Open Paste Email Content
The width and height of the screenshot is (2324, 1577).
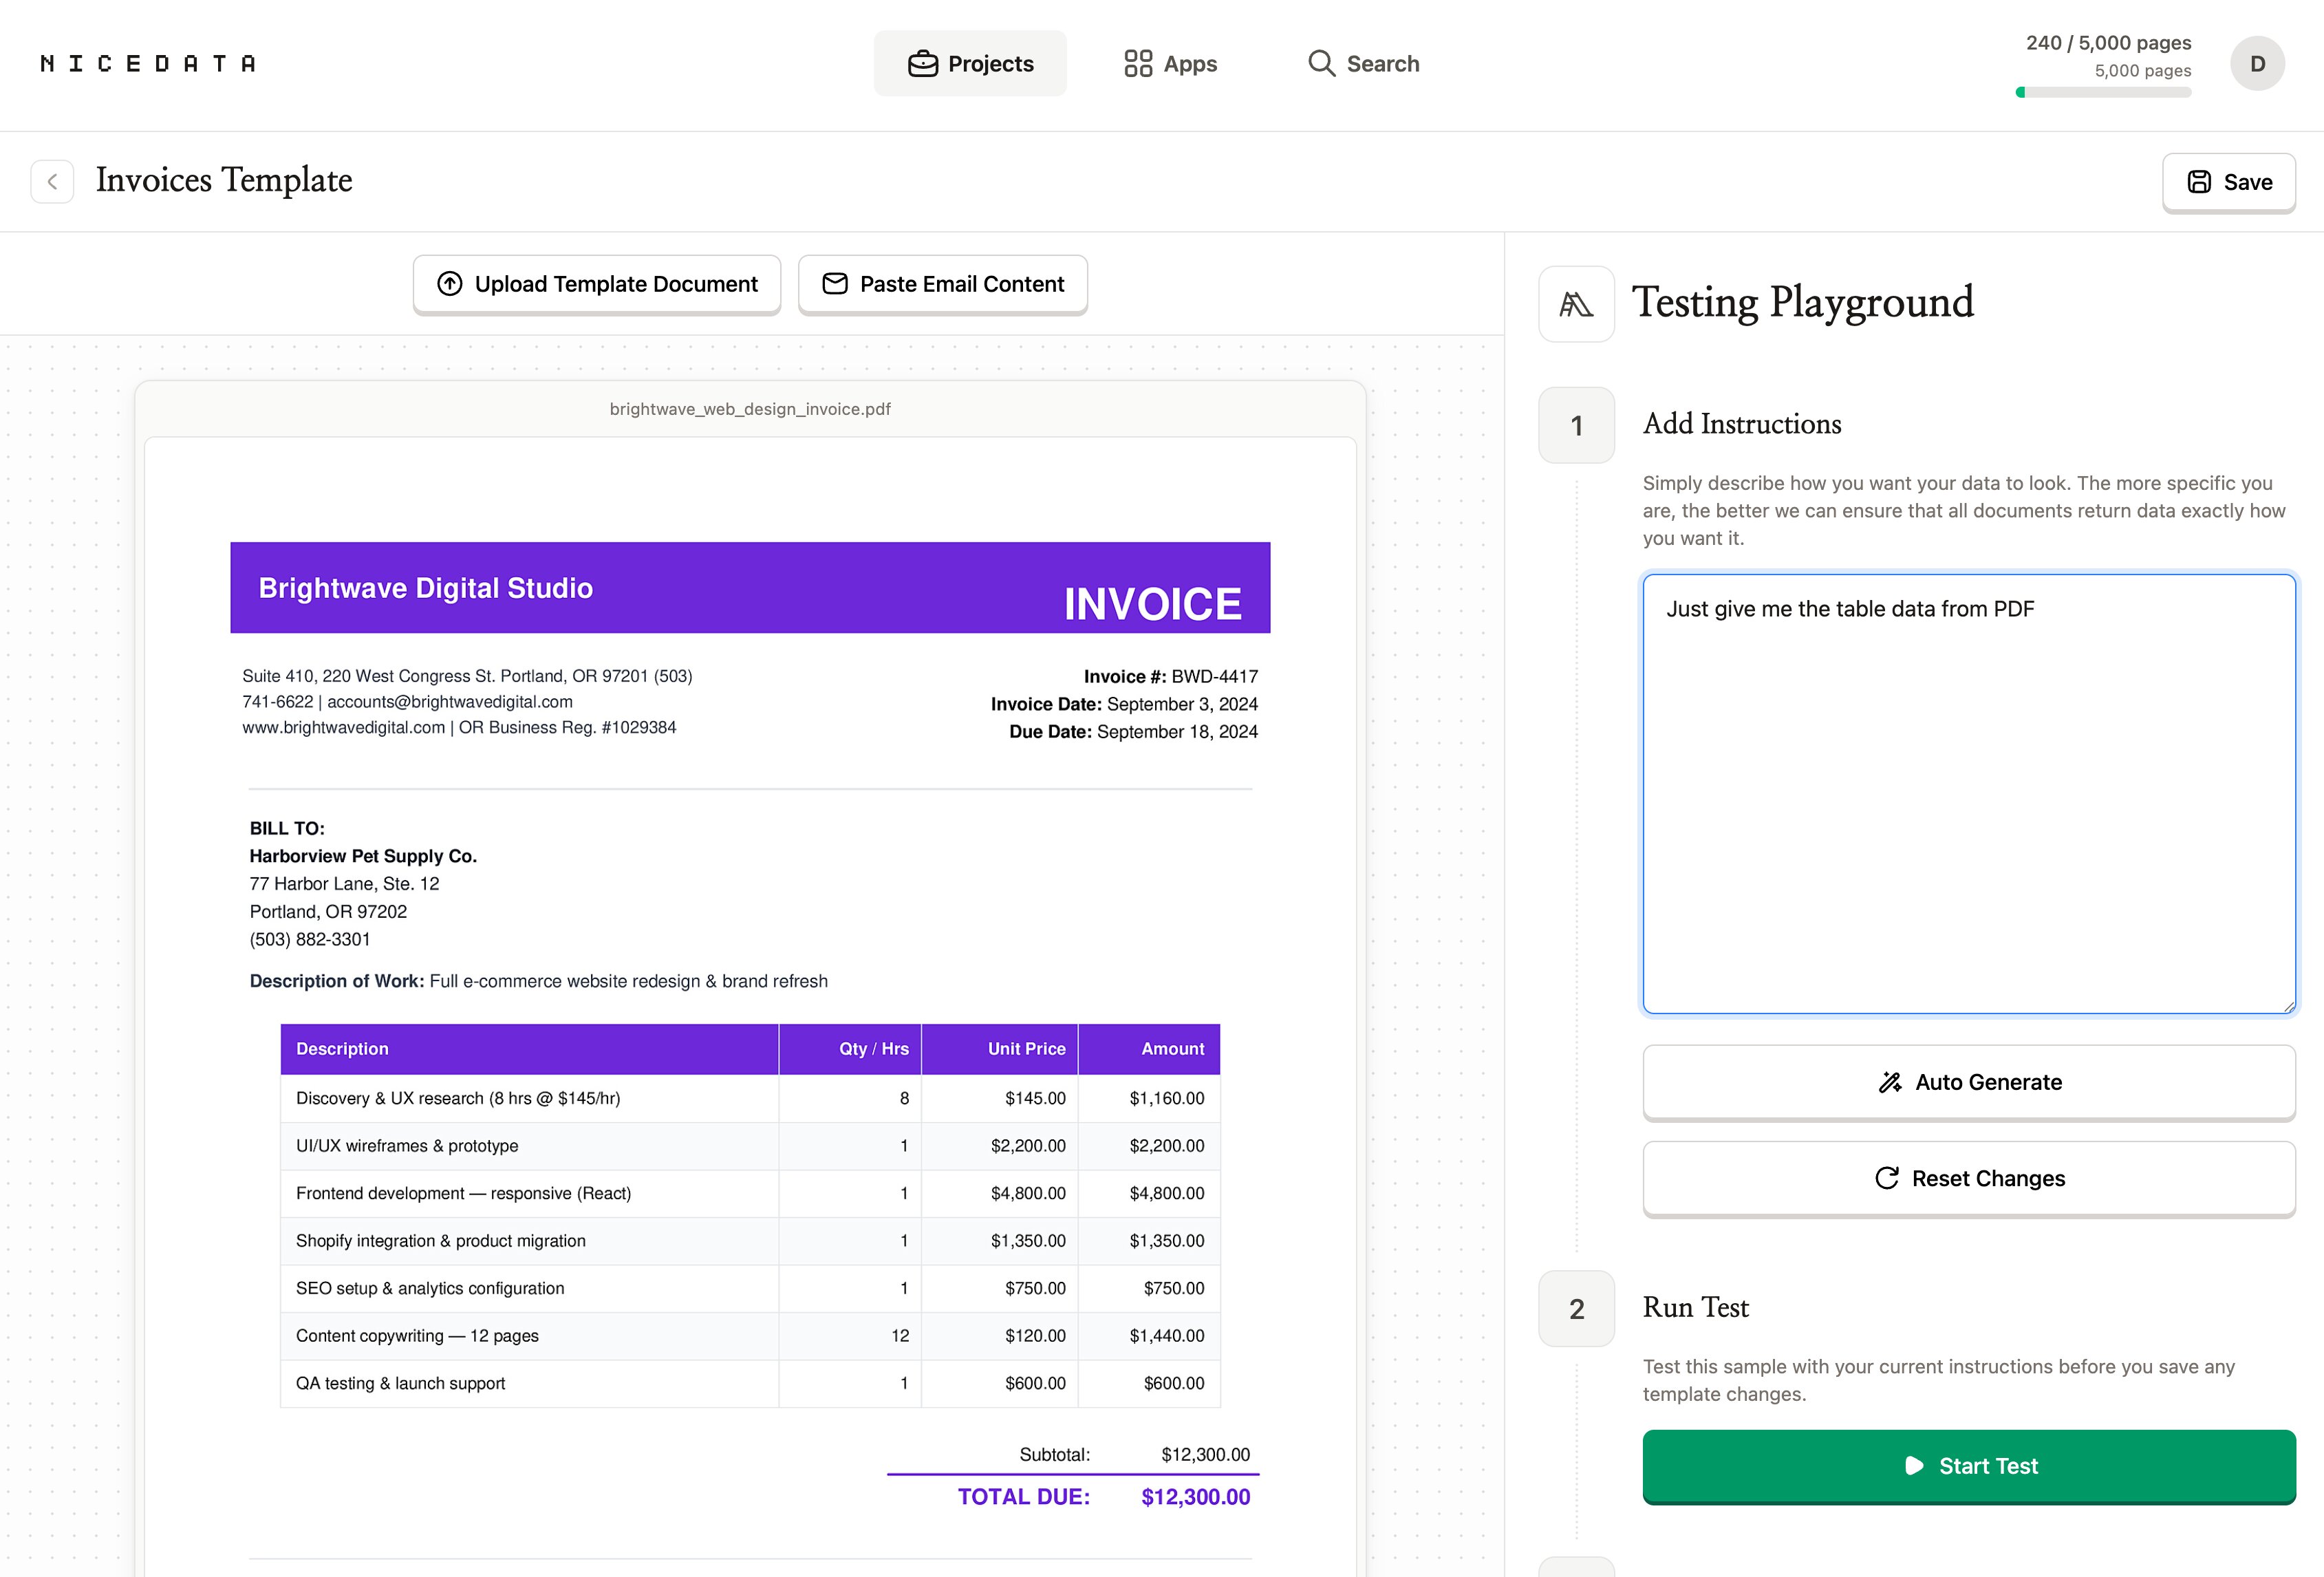[943, 284]
